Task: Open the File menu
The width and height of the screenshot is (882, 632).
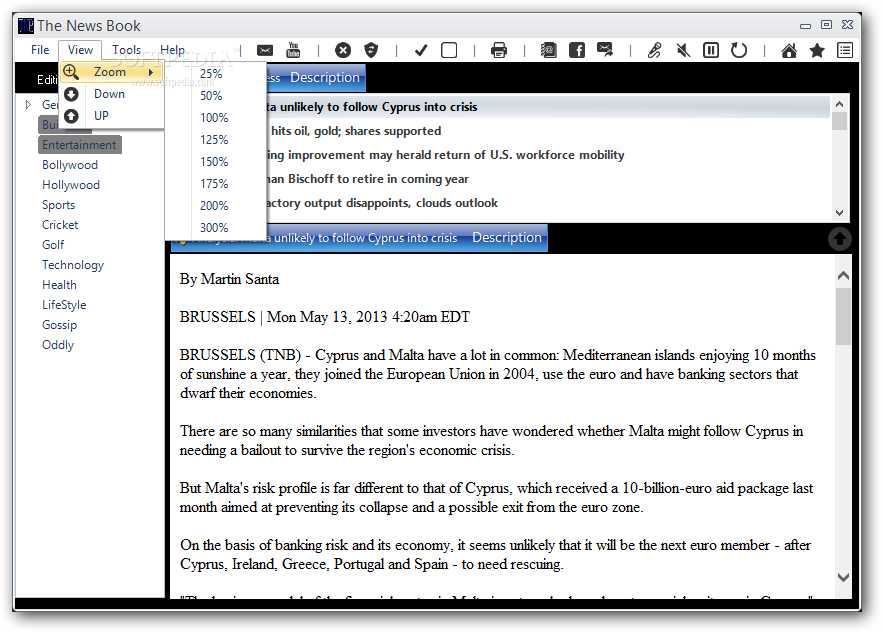Action: click(x=40, y=50)
